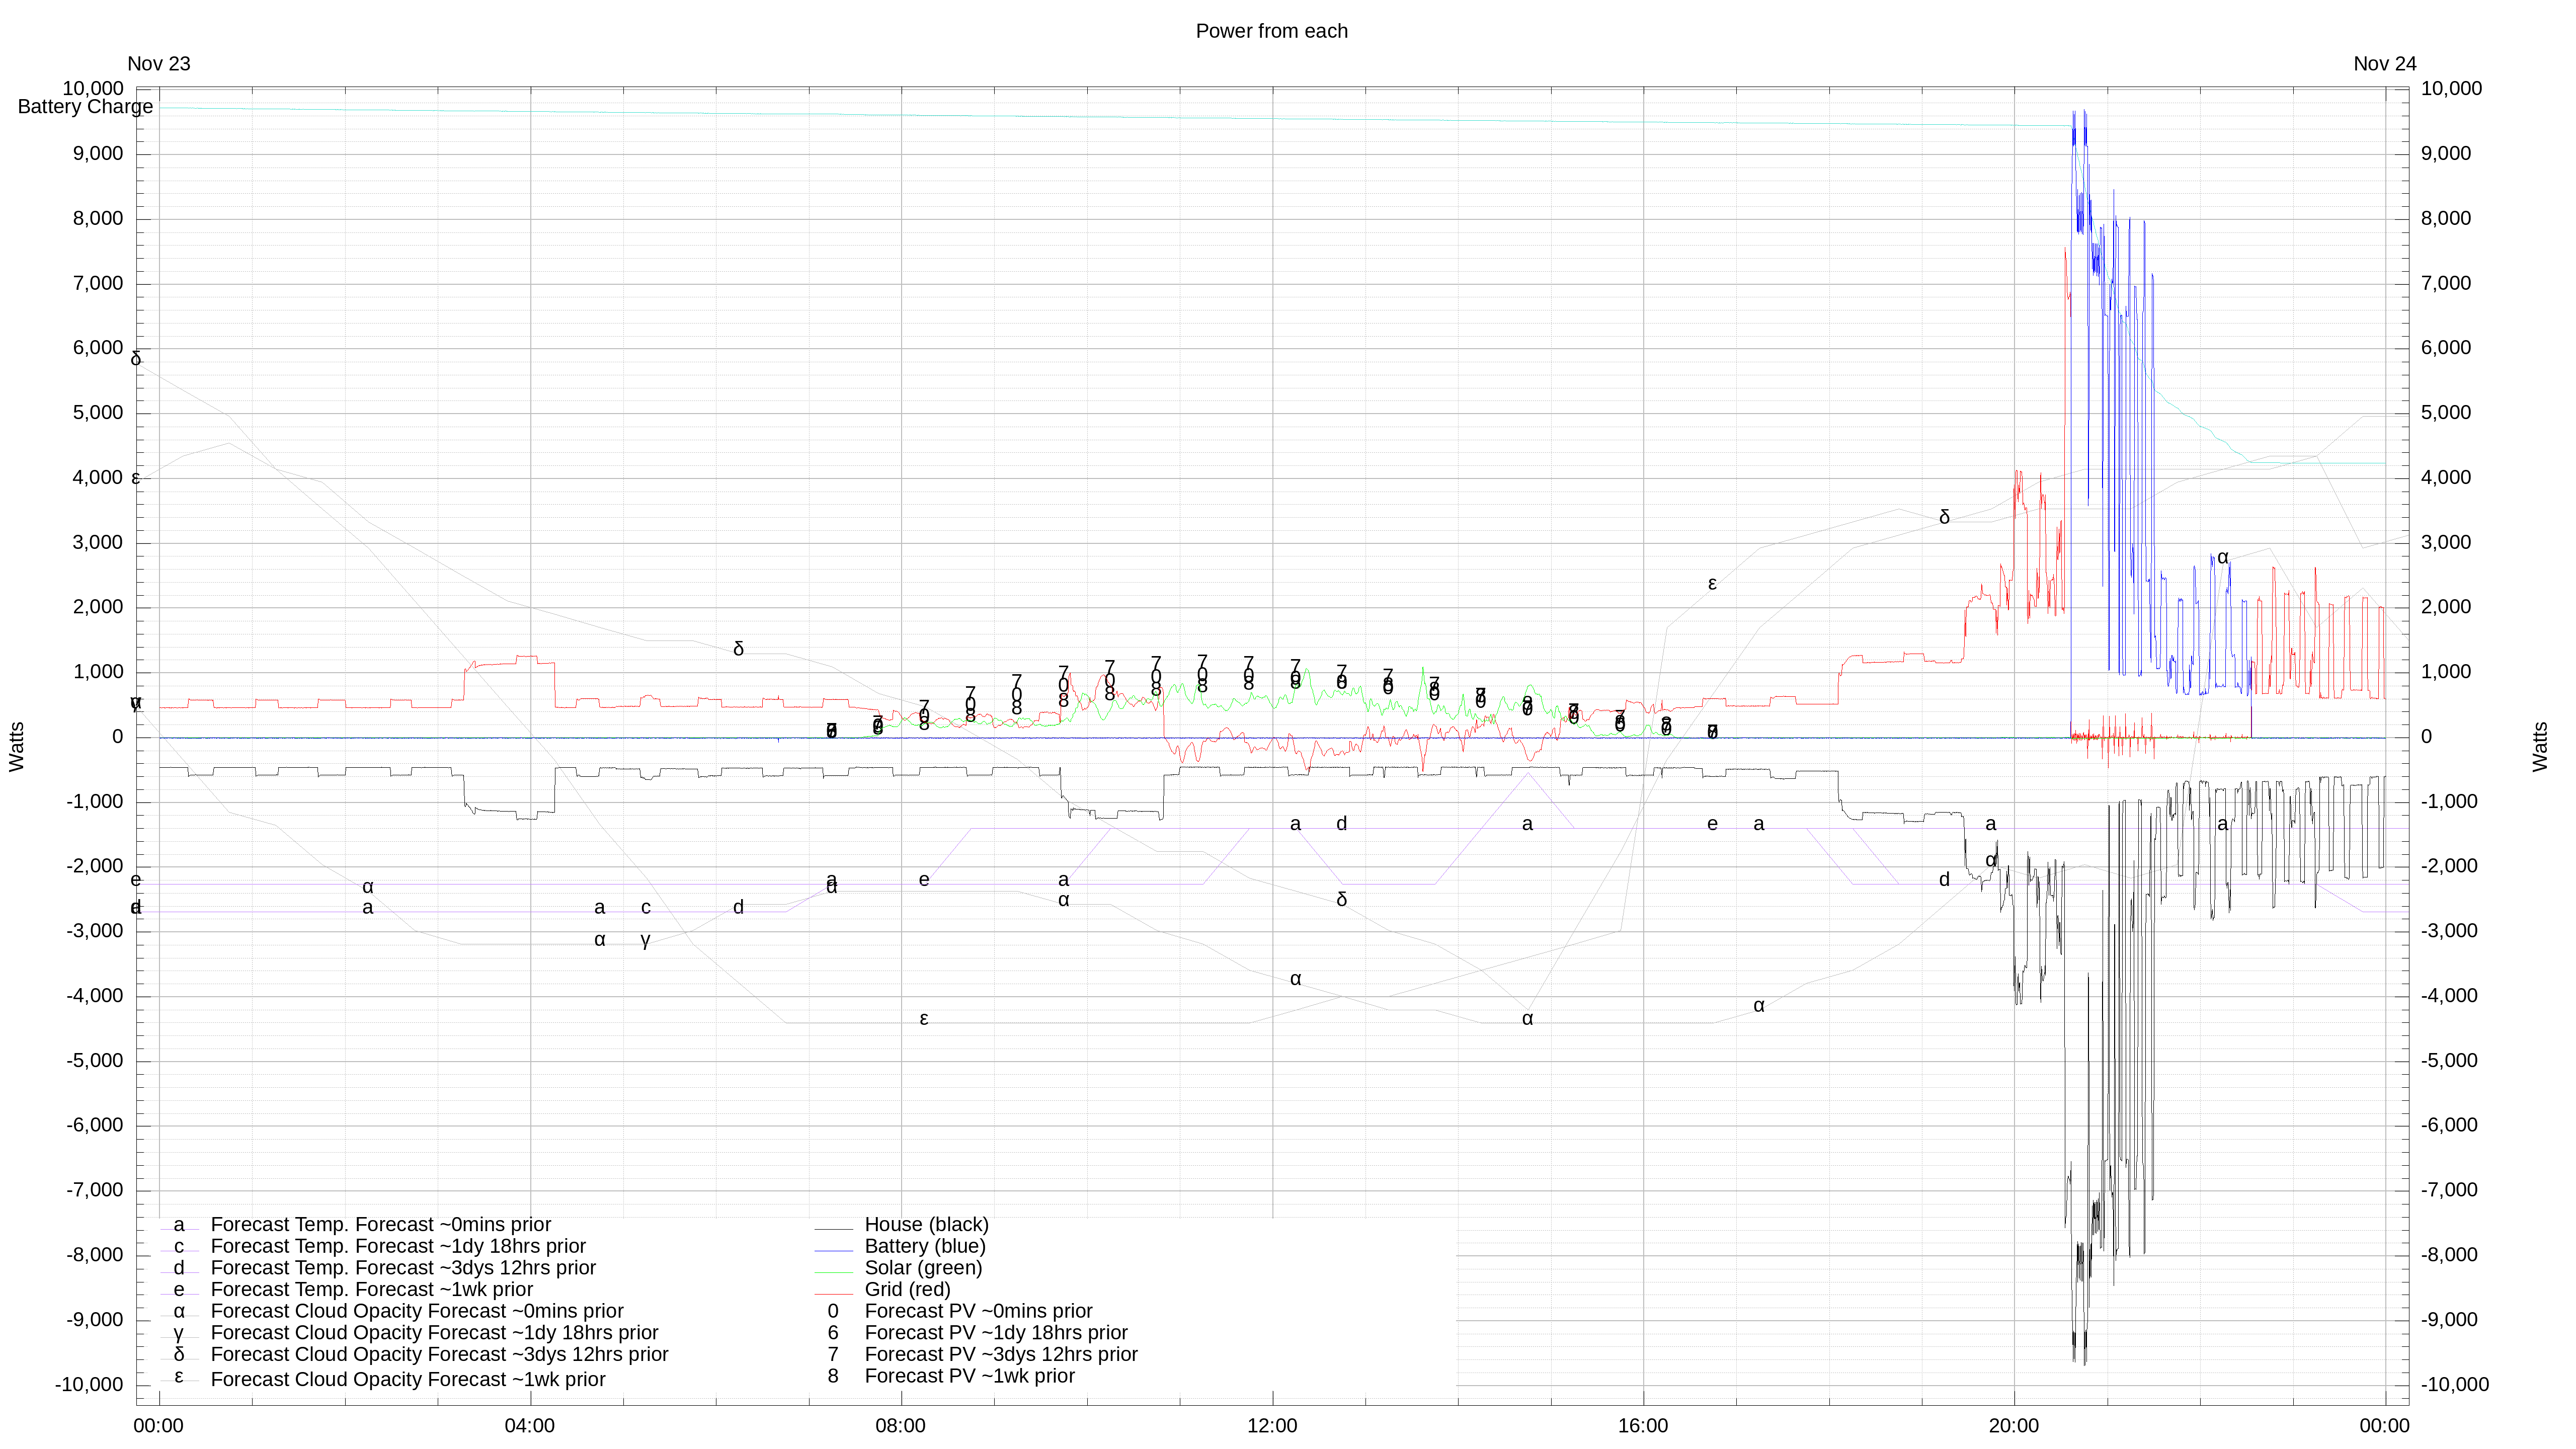The width and height of the screenshot is (2576, 1449).
Task: Click the legend marker symbol 'α'
Action: tap(179, 1311)
